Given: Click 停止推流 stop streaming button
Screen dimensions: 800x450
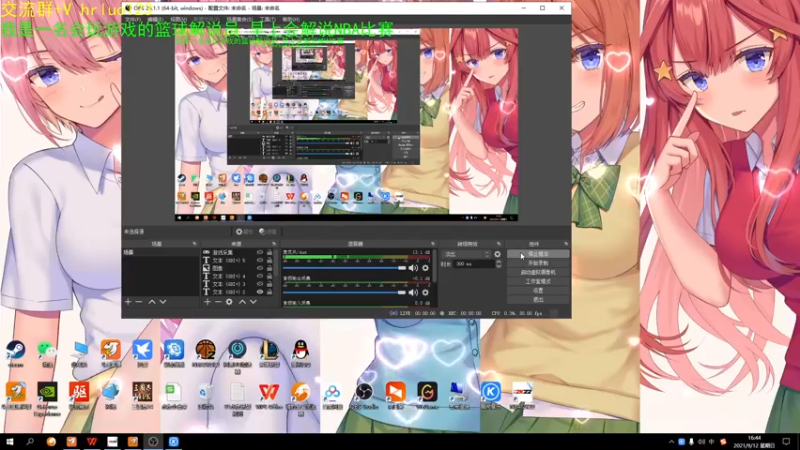Looking at the screenshot, I should tap(538, 254).
